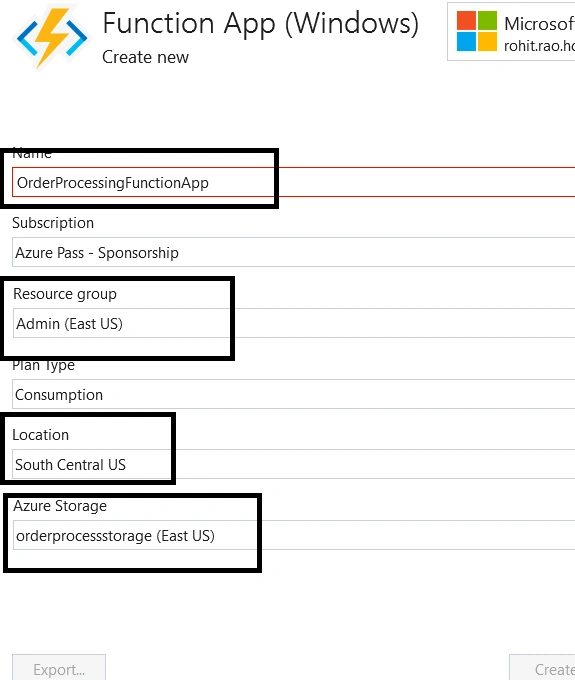Viewport: 575px width, 680px height.
Task: Click the Location field label
Action: point(40,435)
